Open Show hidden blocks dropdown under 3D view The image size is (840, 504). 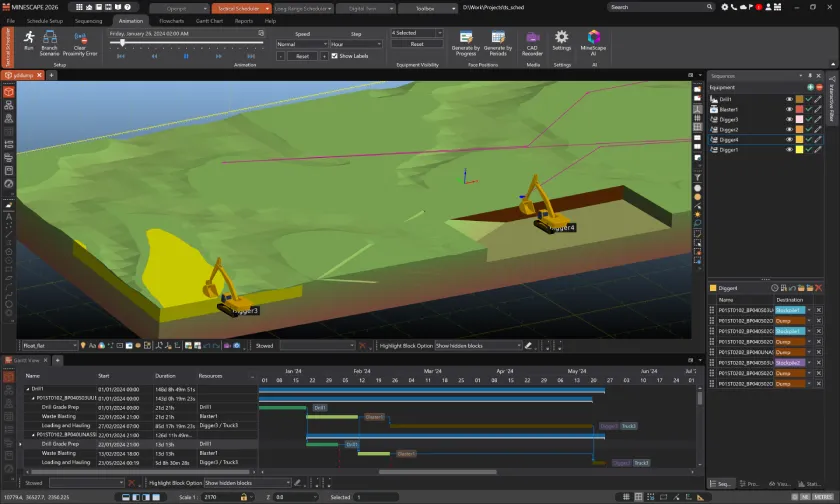(478, 345)
